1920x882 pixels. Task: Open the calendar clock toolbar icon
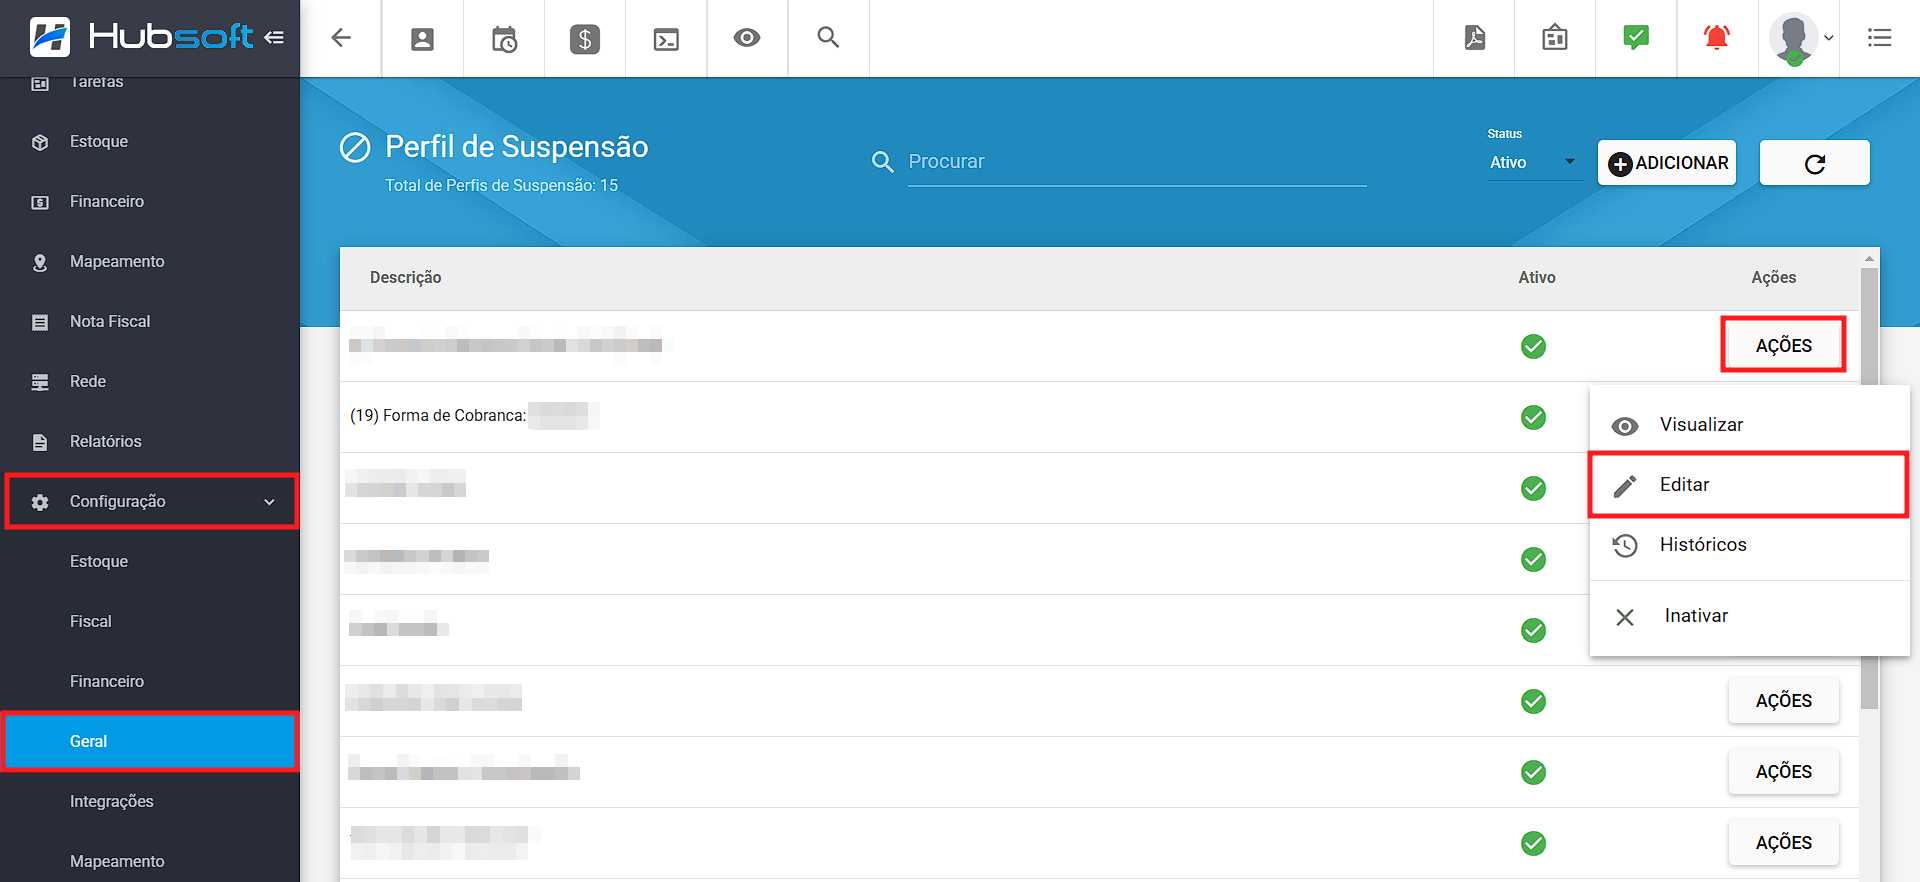coord(504,39)
